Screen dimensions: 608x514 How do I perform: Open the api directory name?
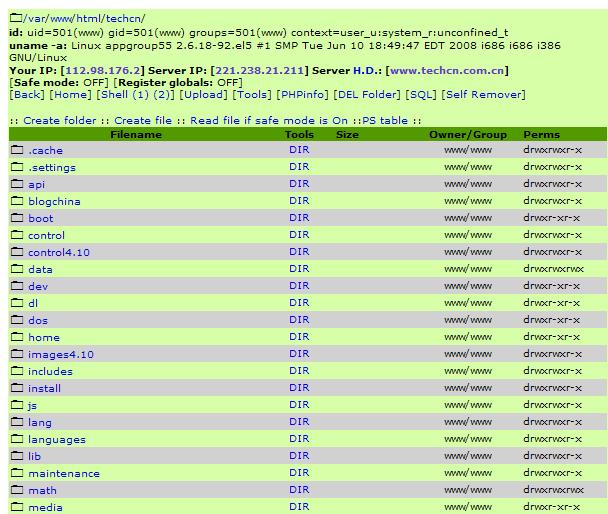[36, 184]
